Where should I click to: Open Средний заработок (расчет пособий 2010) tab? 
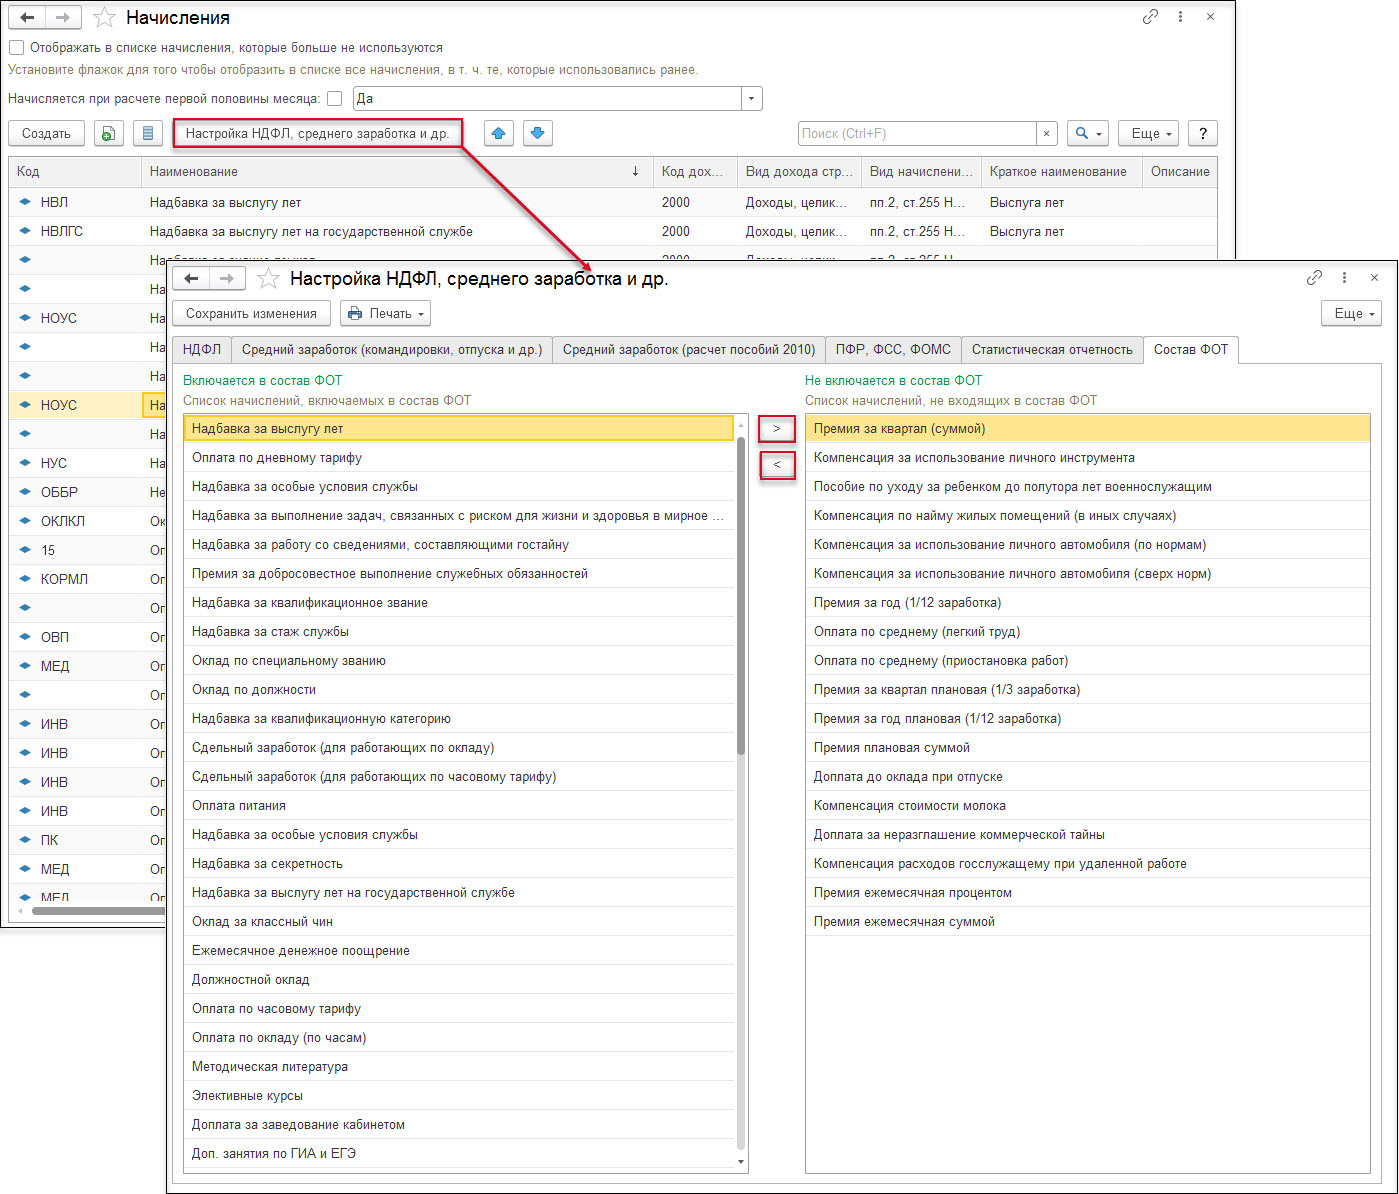coord(689,349)
